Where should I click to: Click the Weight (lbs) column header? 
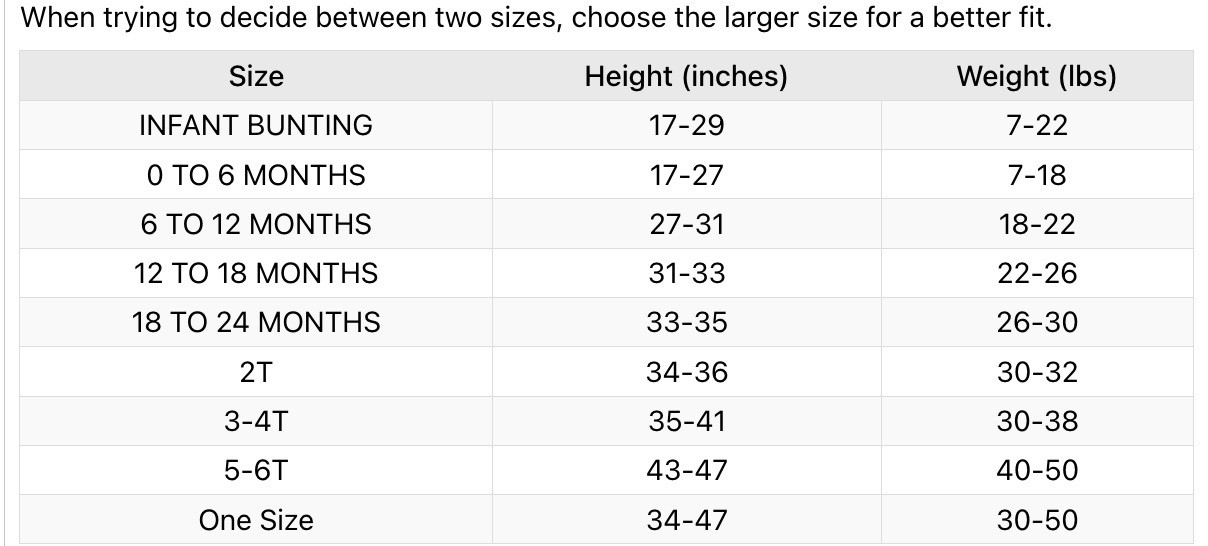point(1037,76)
